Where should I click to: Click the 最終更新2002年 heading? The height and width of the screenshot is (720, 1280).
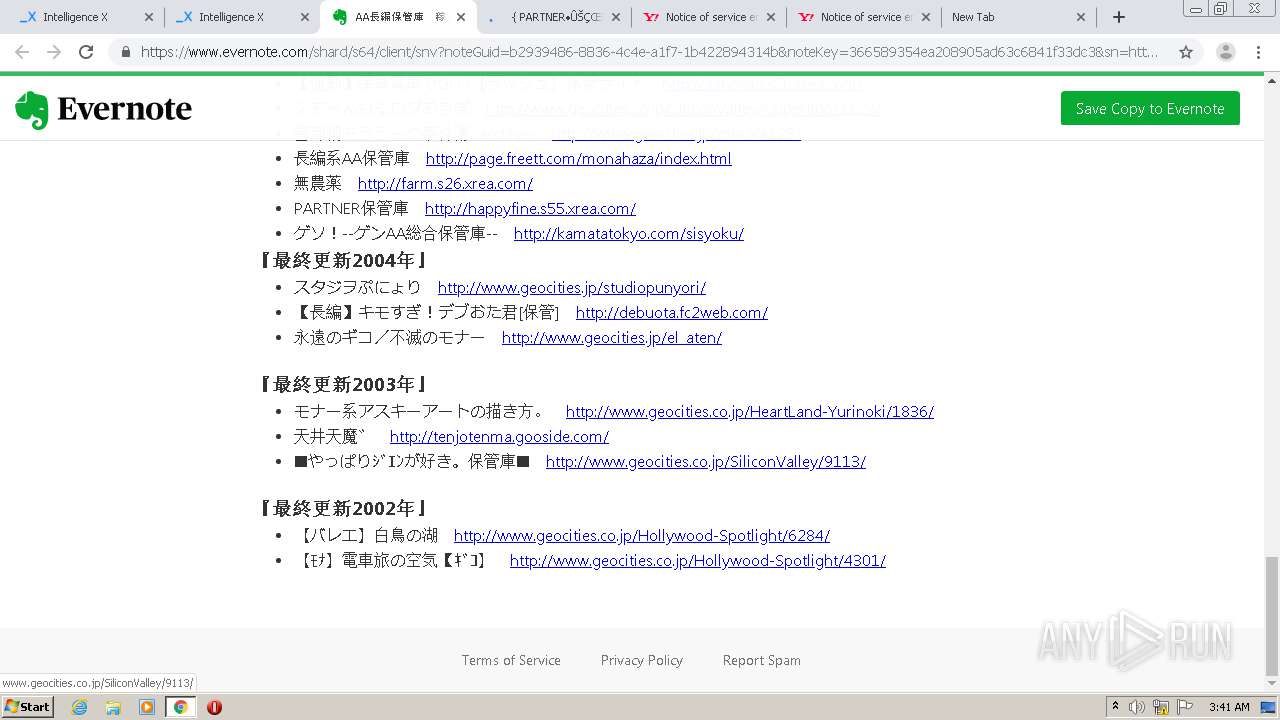click(344, 508)
